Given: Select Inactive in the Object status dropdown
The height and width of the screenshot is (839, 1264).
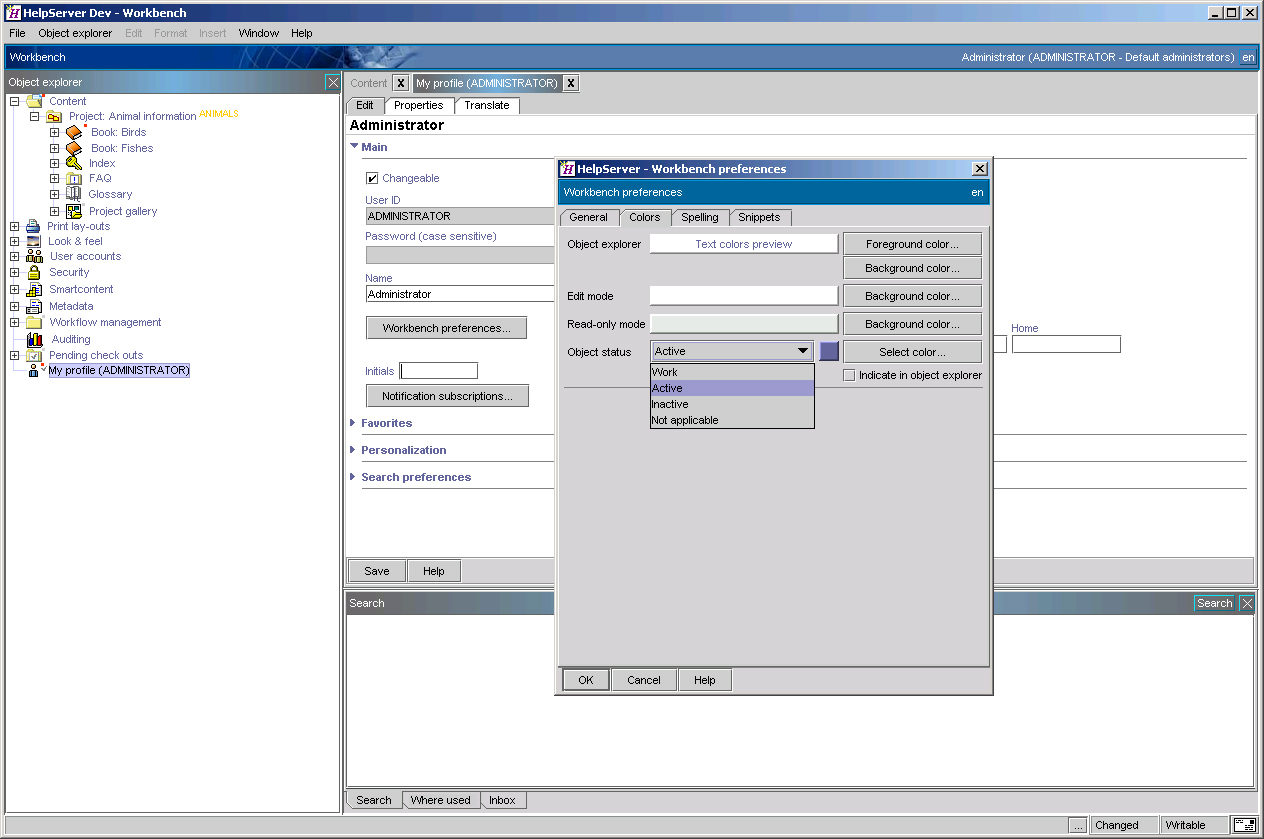Looking at the screenshot, I should pos(669,404).
